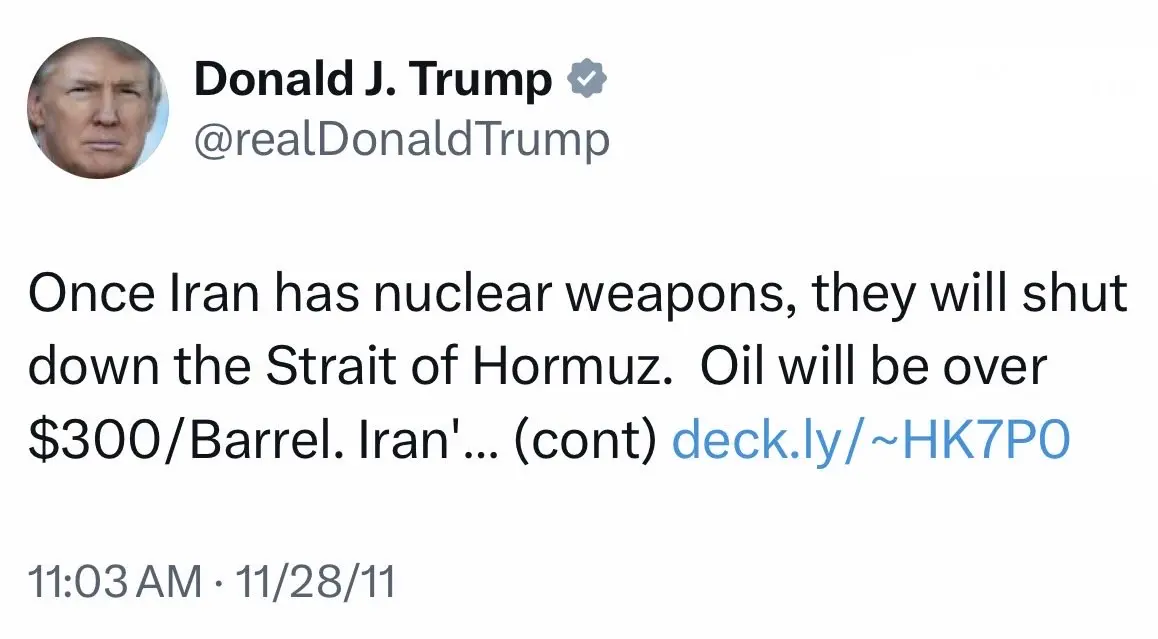Click the phrase "Oil will be over"

pos(872,367)
